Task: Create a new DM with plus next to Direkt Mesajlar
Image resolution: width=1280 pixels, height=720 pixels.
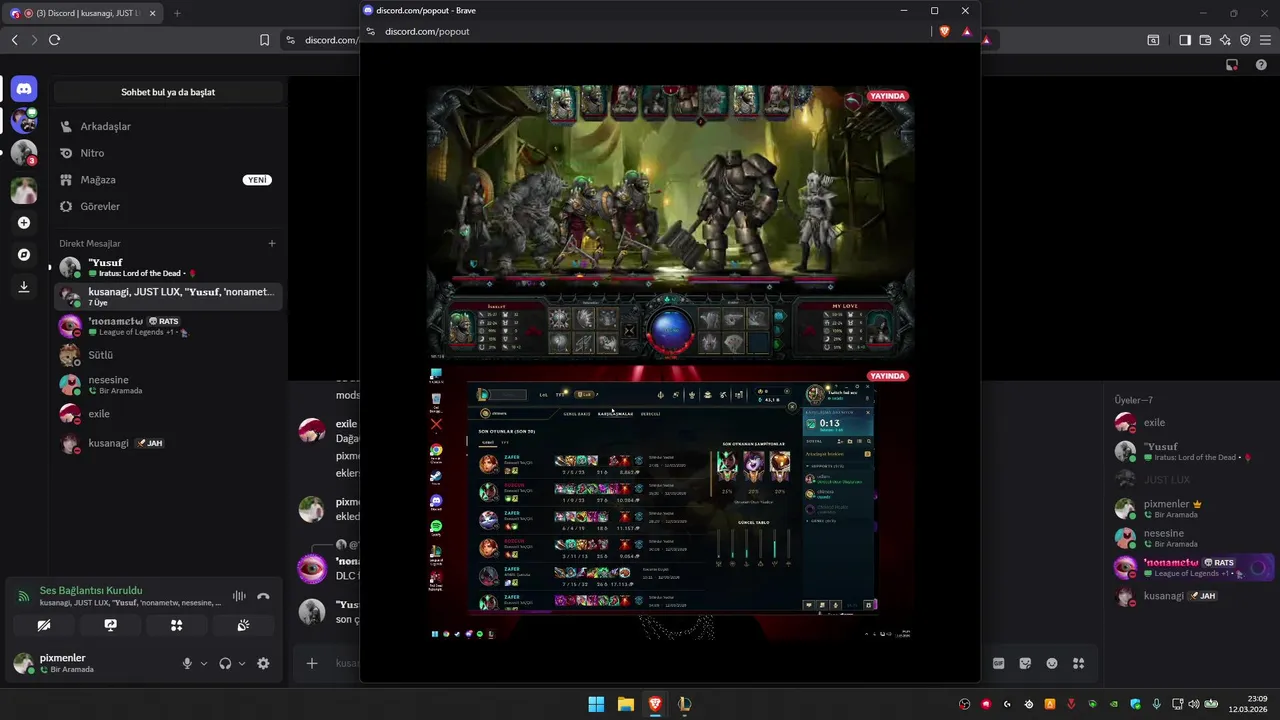Action: pos(272,243)
